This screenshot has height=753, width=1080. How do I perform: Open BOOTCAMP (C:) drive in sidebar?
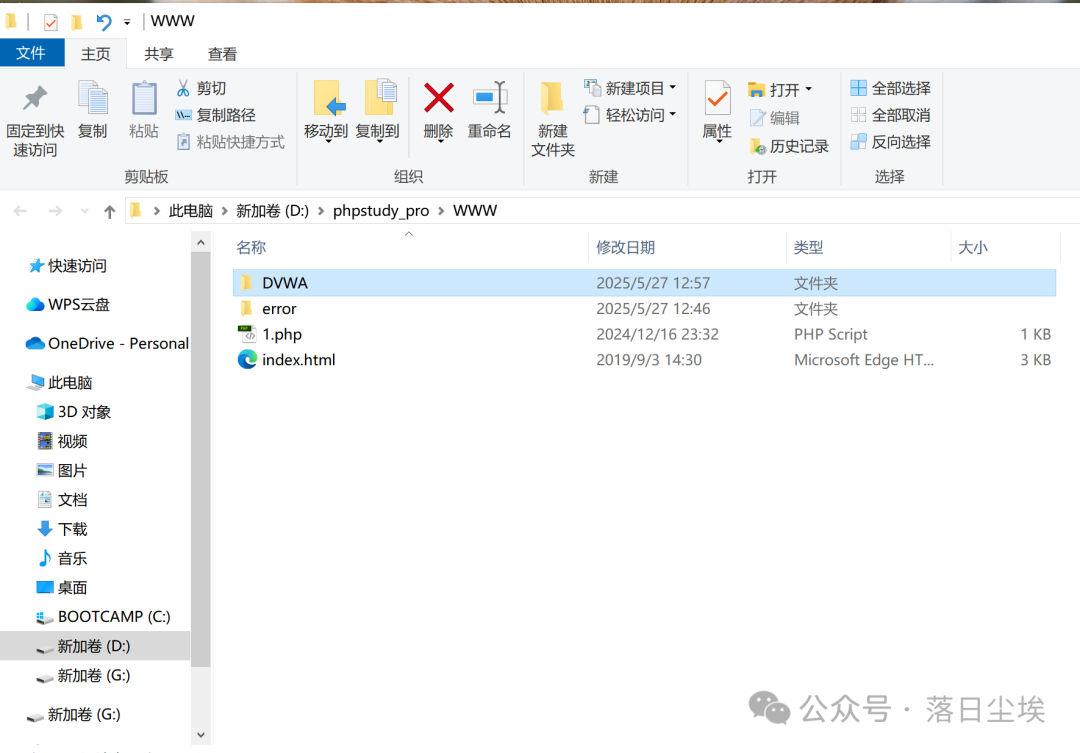tap(103, 617)
